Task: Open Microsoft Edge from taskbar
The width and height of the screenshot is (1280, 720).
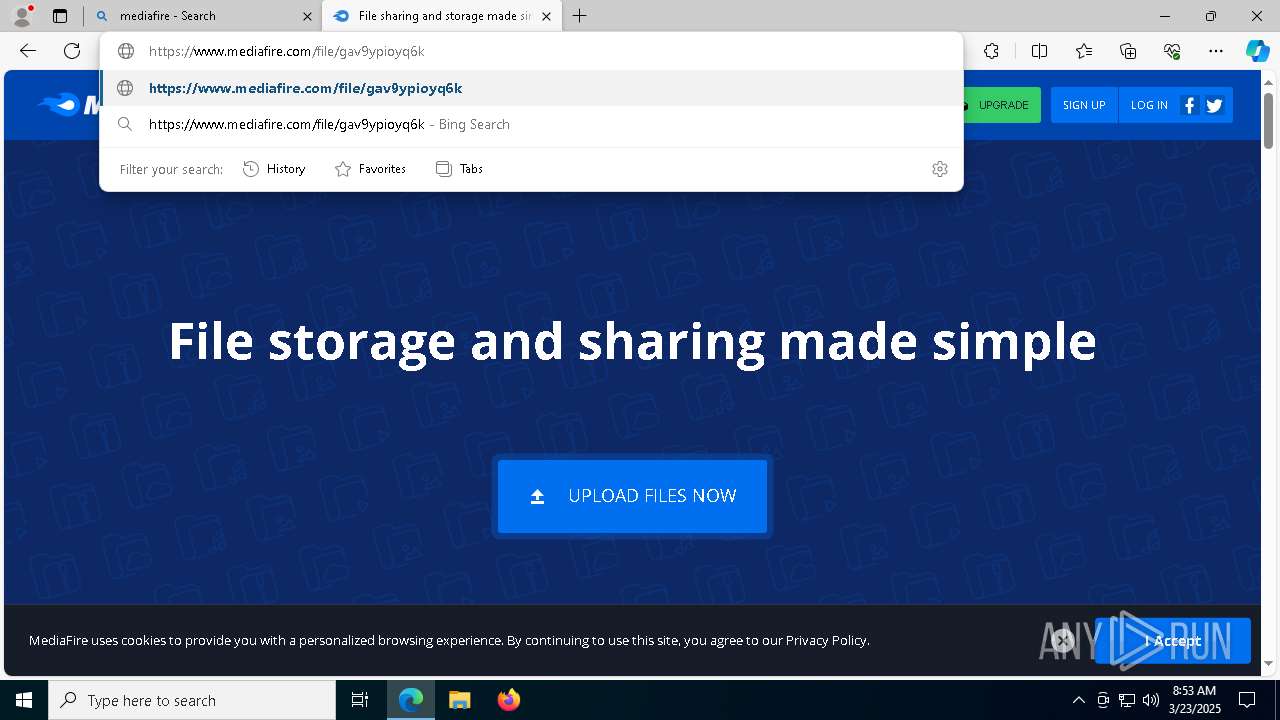Action: click(x=411, y=700)
